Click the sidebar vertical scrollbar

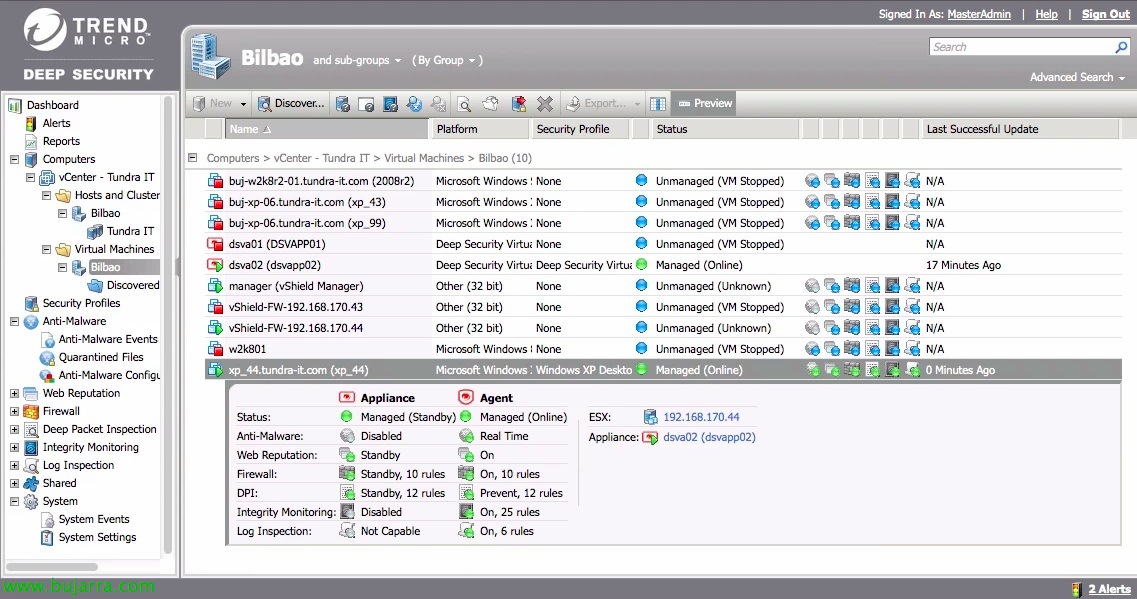pos(168,324)
